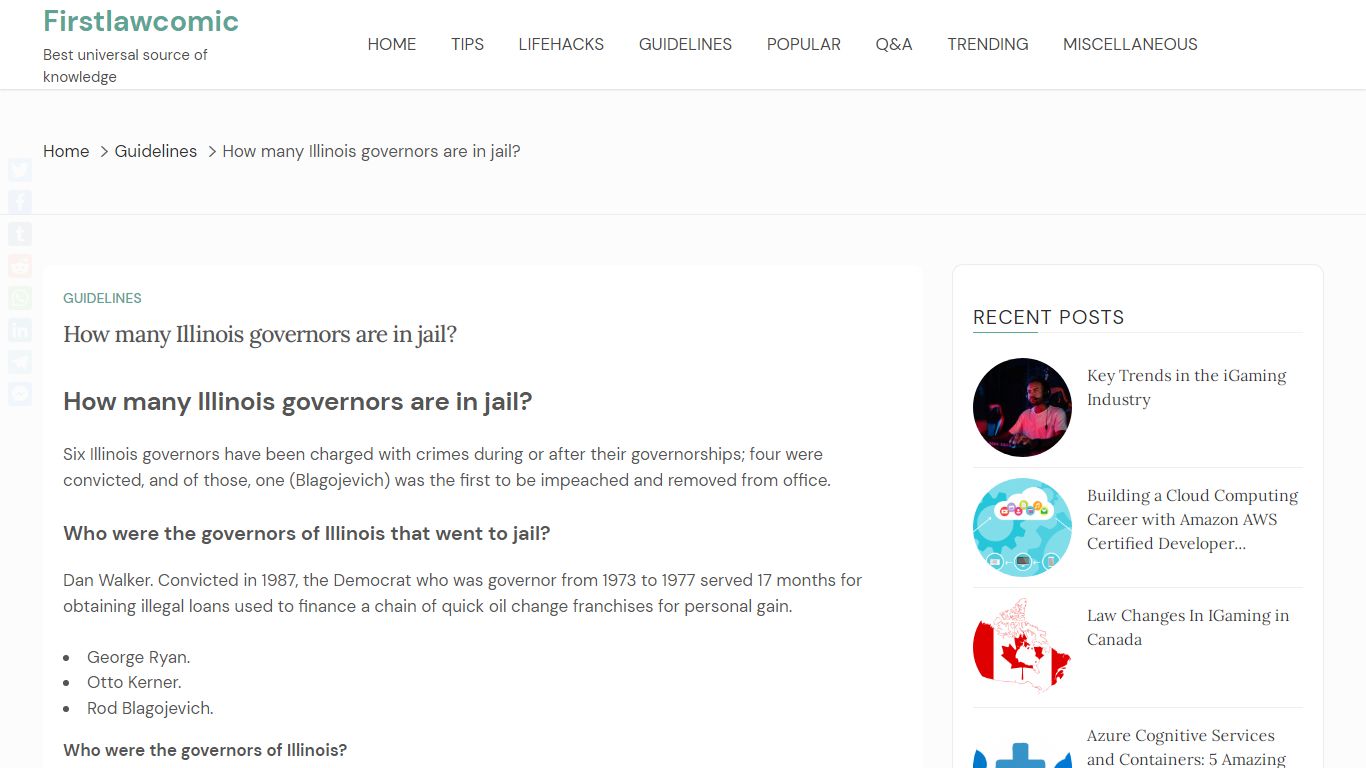The image size is (1366, 768).
Task: Click the Home breadcrumb link
Action: (x=66, y=151)
